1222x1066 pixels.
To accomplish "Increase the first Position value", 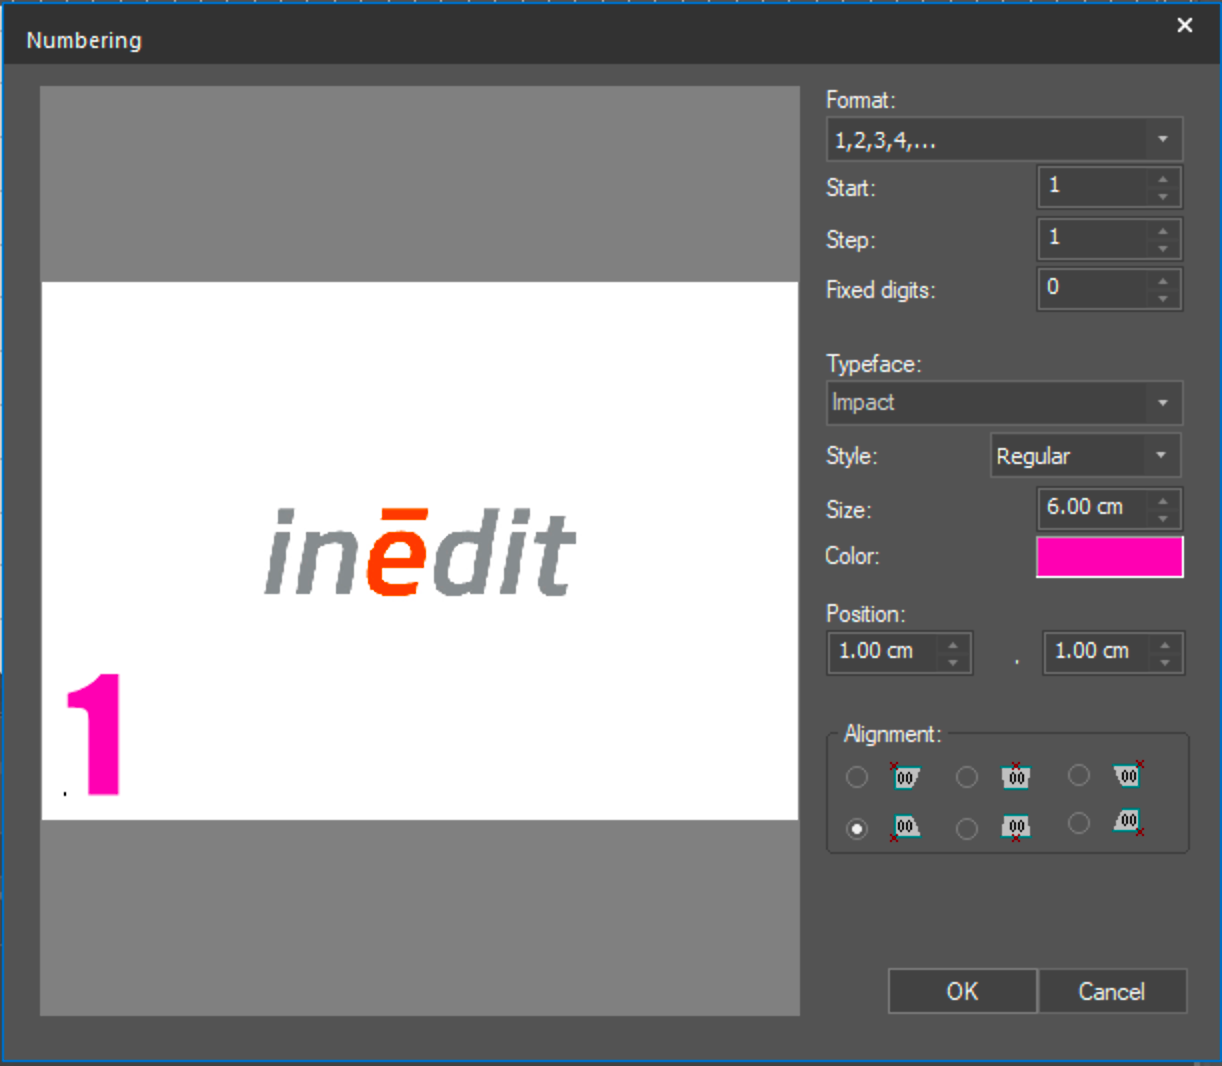I will [x=953, y=645].
